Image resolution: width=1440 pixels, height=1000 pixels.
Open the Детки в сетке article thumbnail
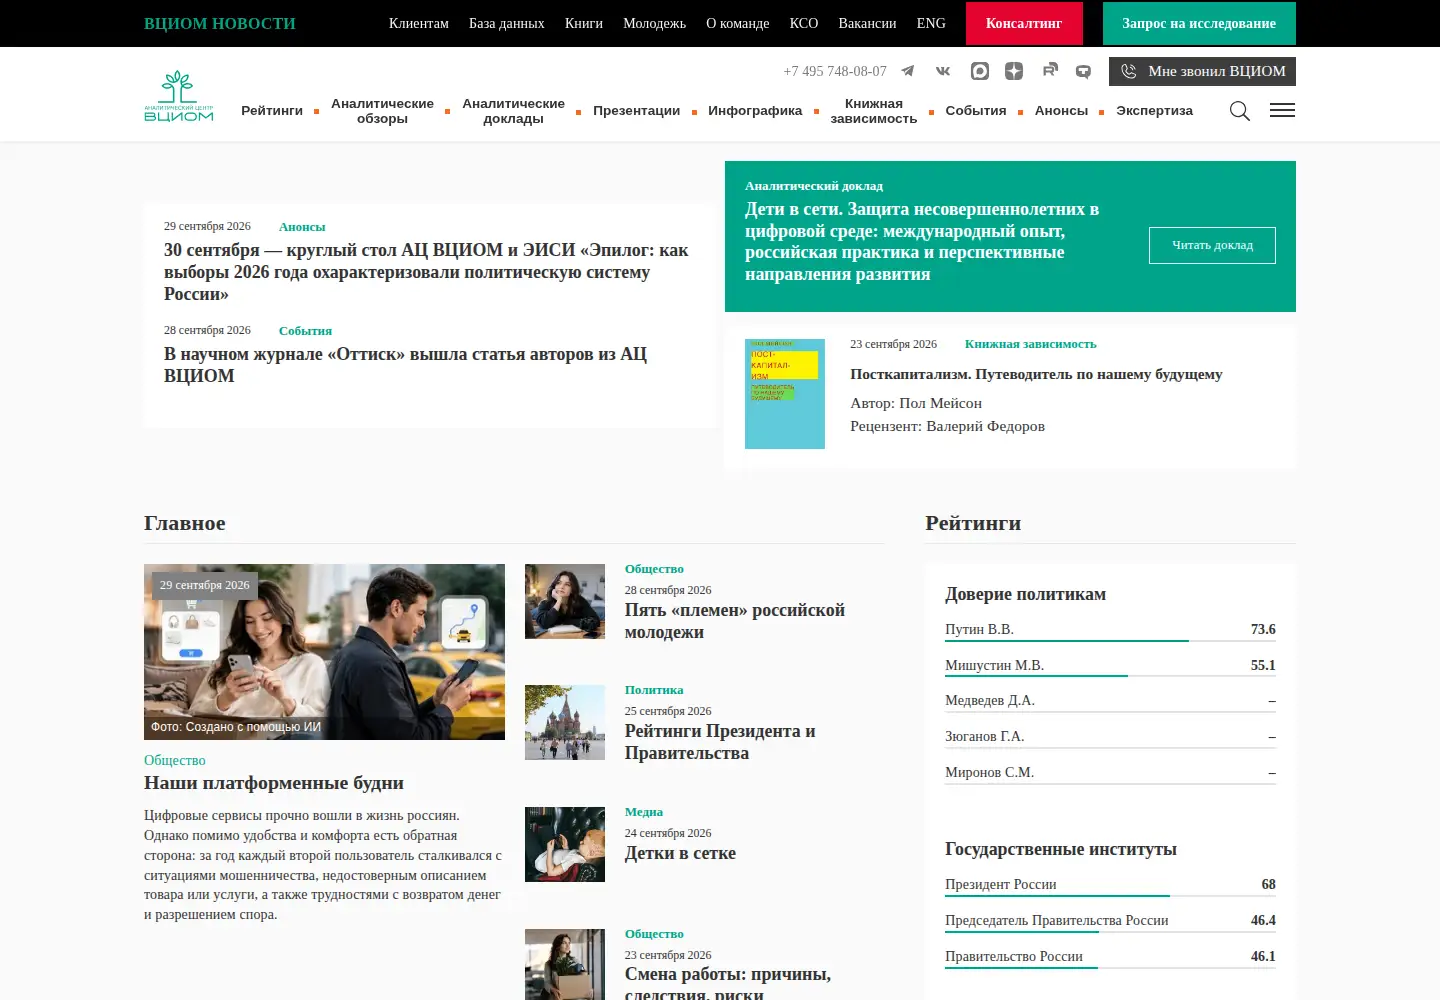click(565, 844)
